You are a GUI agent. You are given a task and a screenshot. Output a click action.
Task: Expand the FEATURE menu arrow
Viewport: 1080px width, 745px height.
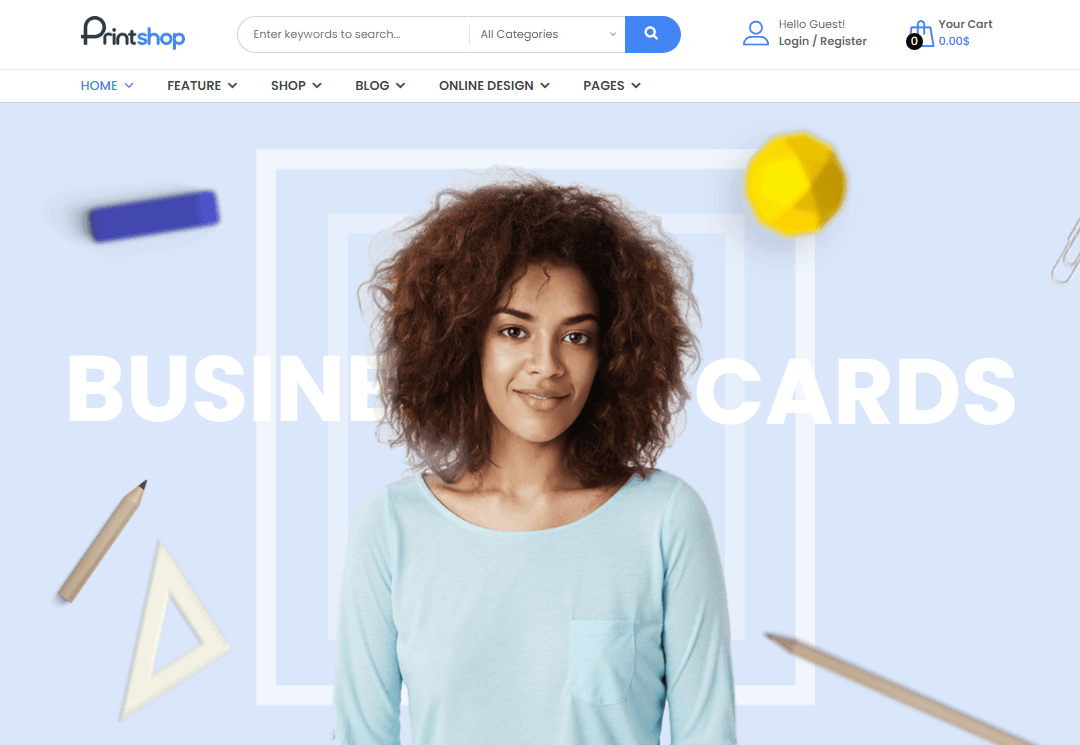[232, 85]
